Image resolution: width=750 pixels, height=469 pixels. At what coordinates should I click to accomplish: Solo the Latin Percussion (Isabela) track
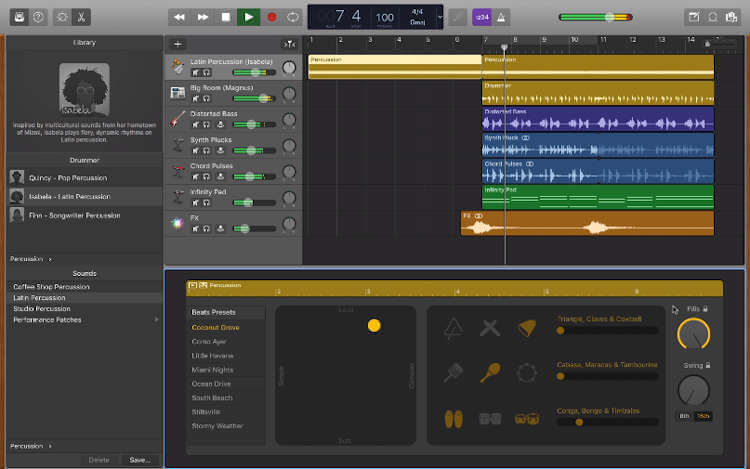pos(206,73)
